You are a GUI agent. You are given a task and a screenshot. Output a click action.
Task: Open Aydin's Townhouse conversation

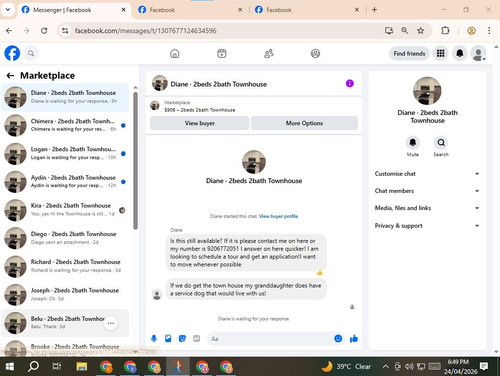coord(65,182)
